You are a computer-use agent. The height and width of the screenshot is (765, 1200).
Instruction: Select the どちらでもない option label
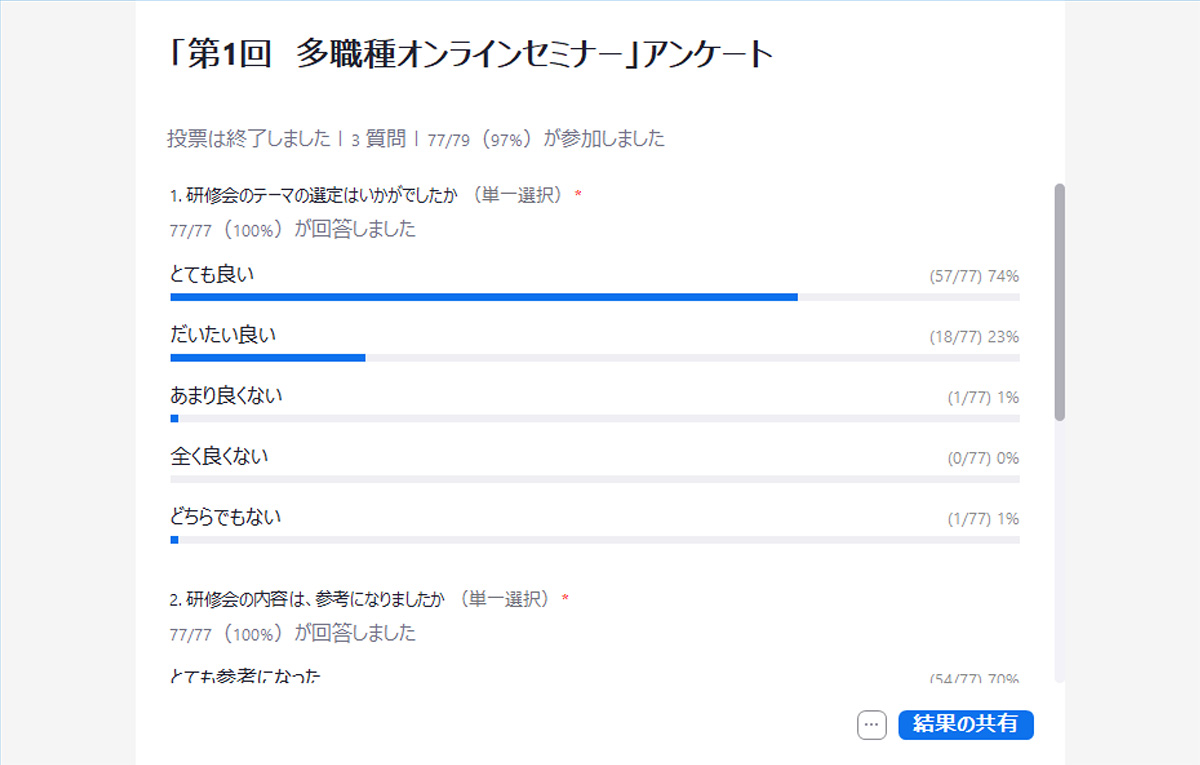click(225, 518)
